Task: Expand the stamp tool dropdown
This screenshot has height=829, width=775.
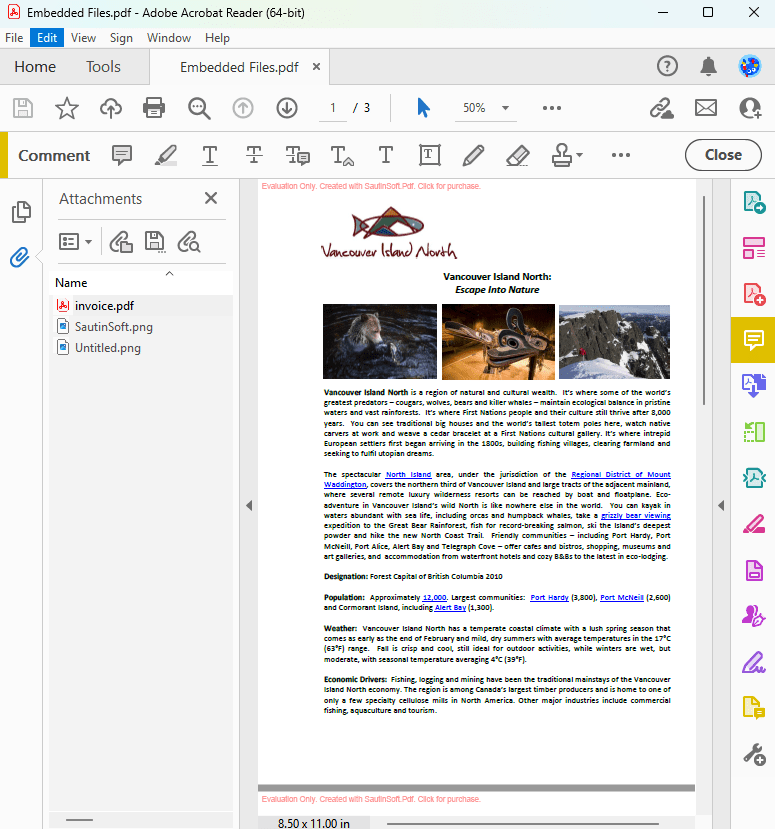Action: (580, 155)
